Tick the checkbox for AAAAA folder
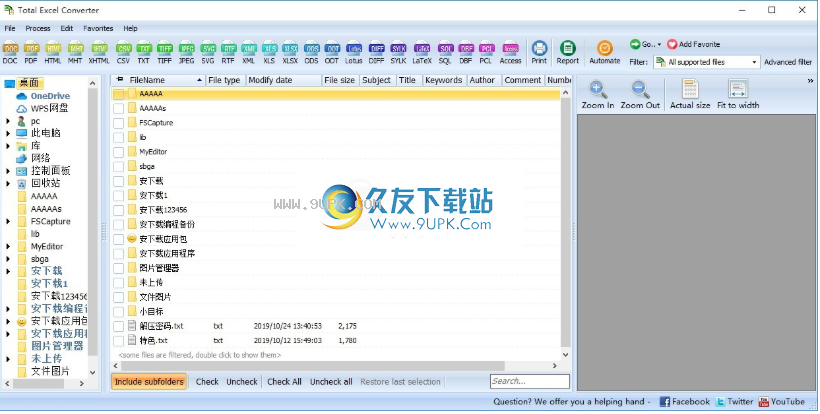Image resolution: width=820 pixels, height=414 pixels. coord(119,94)
